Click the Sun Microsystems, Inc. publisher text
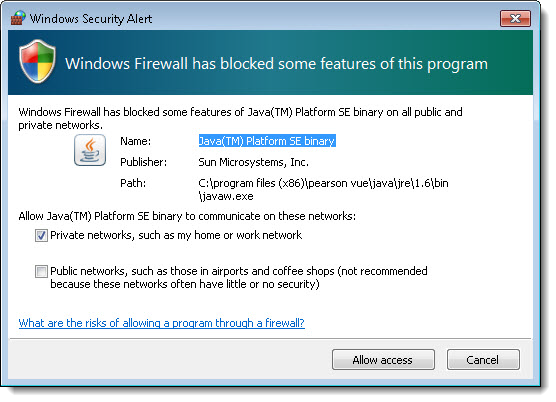556x402 pixels. pos(254,162)
